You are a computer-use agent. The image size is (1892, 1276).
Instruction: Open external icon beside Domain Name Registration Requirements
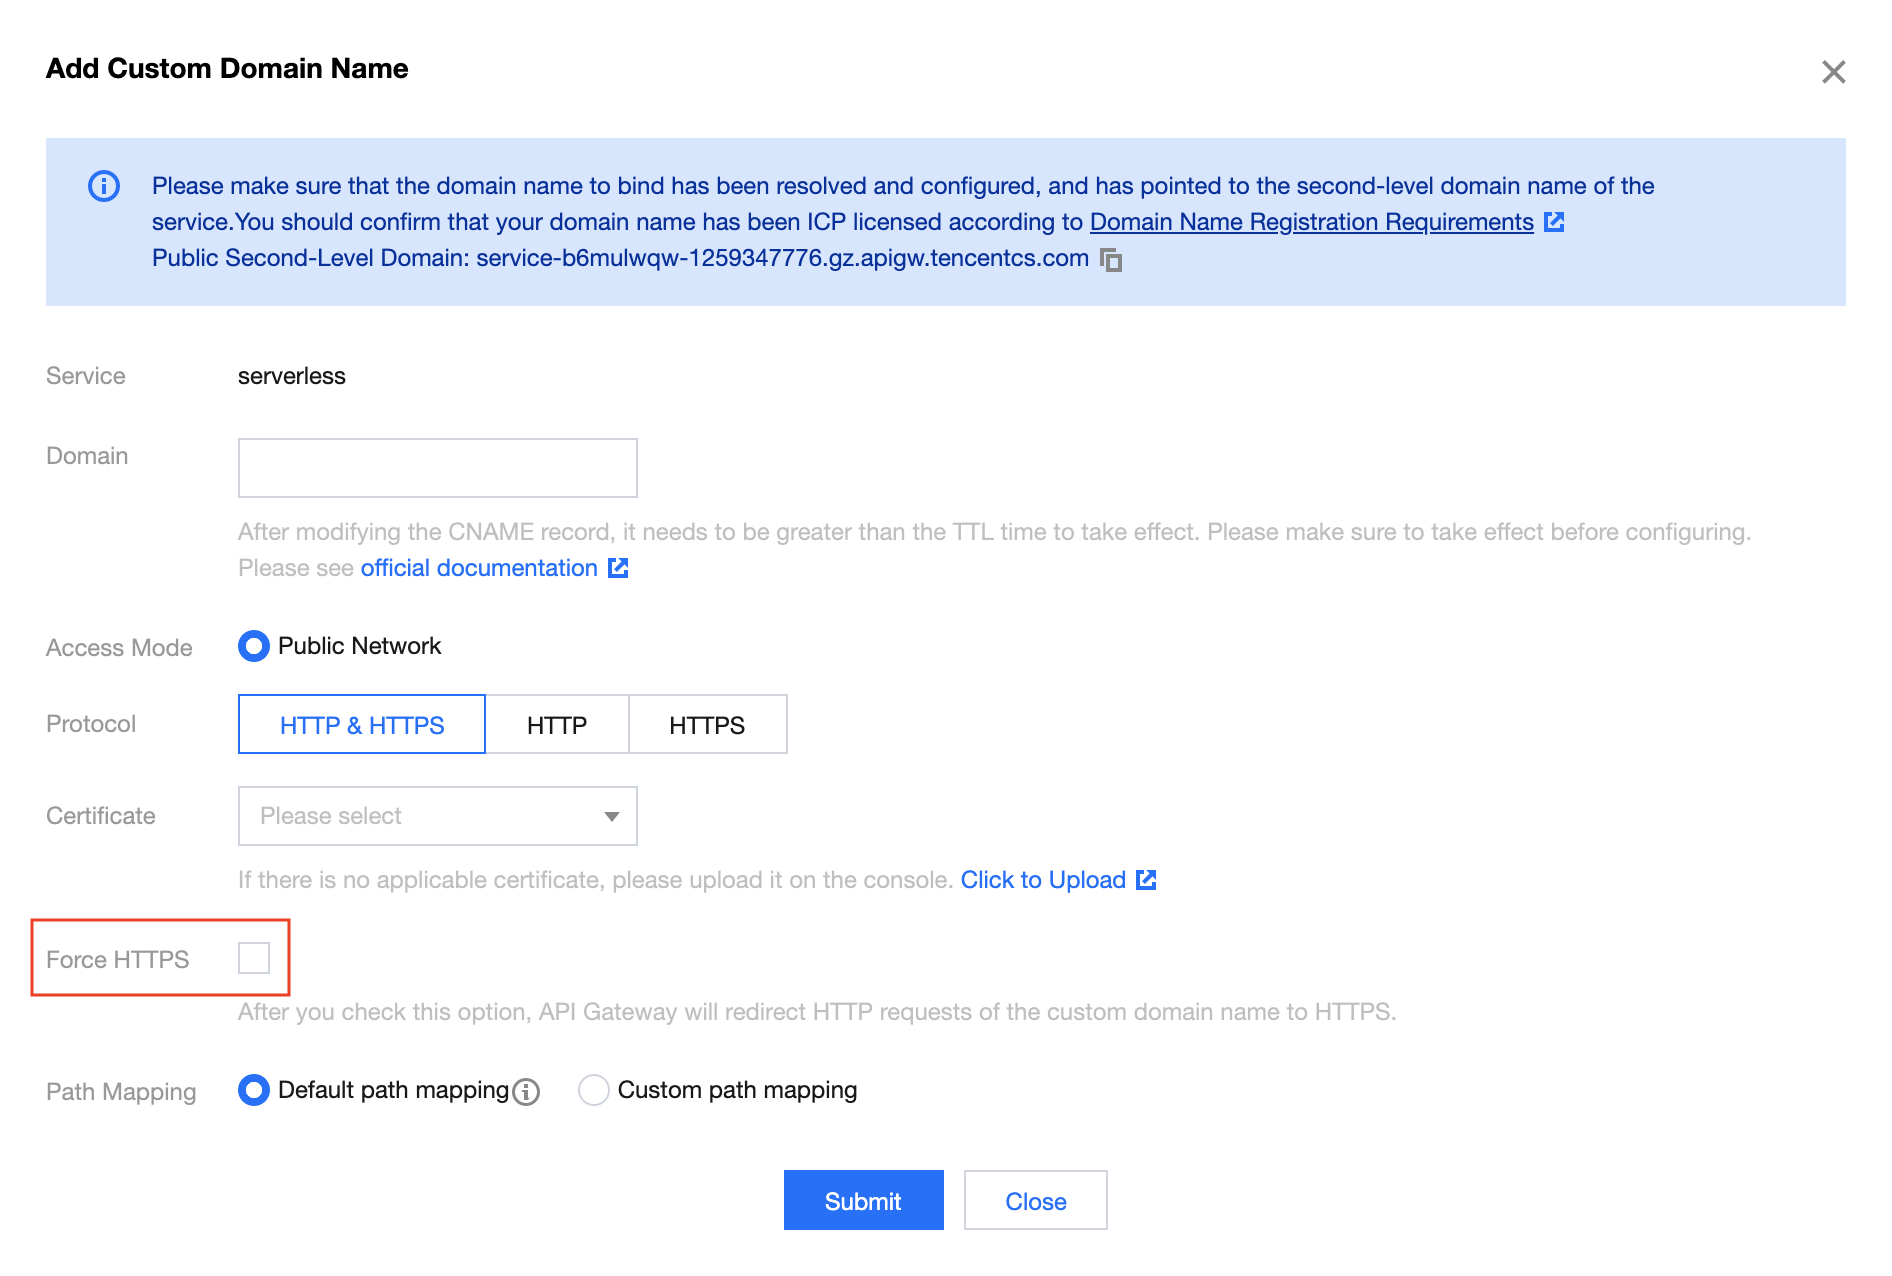[x=1554, y=222]
